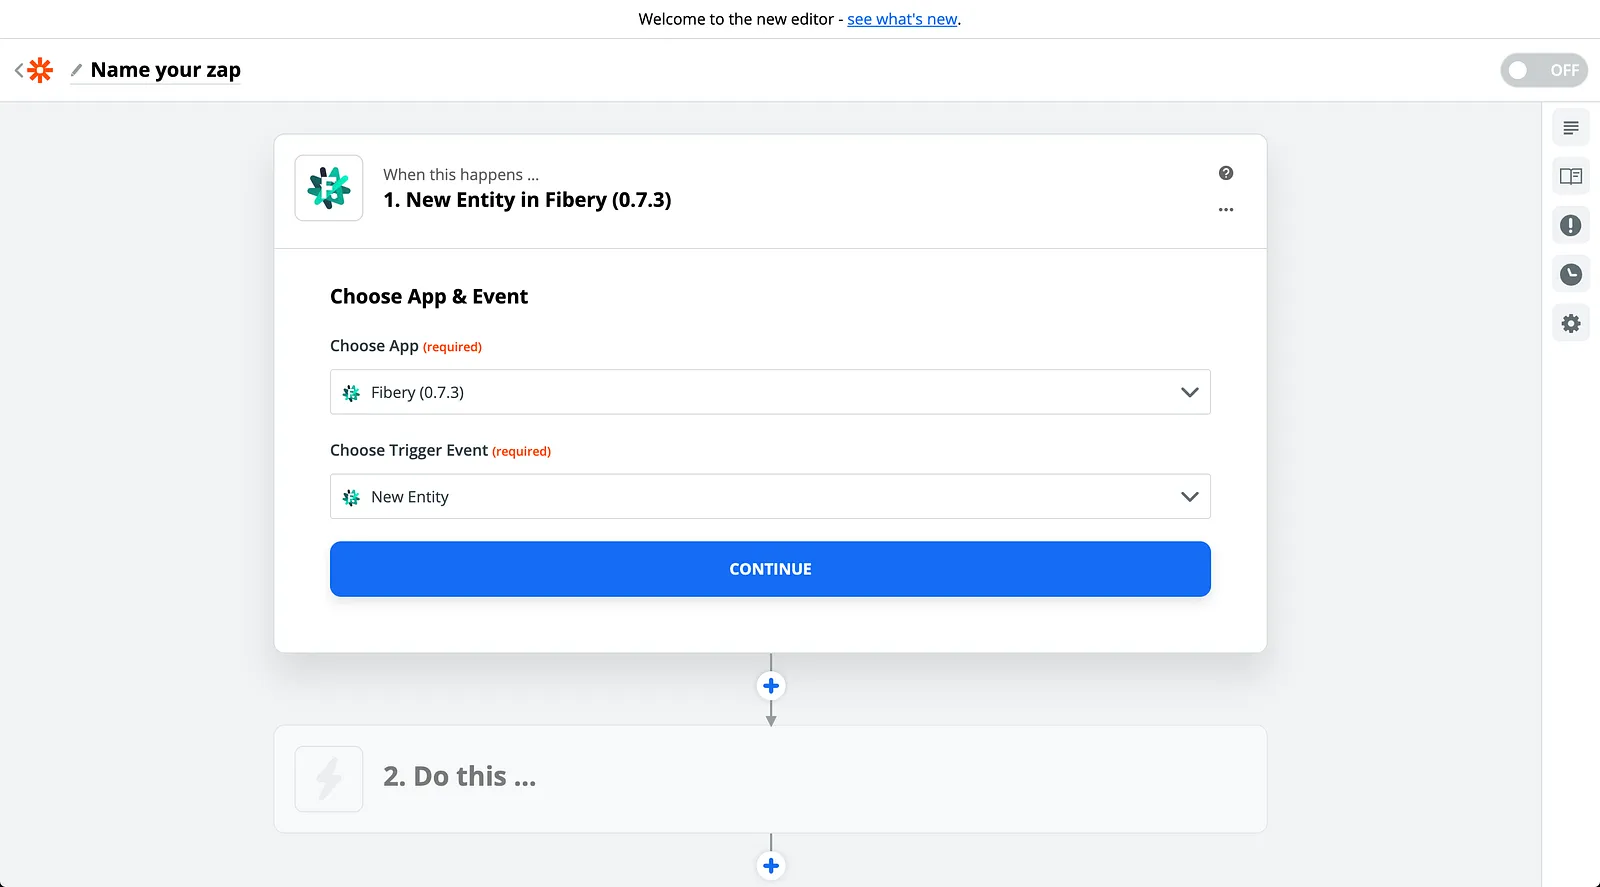Click the "Choose Trigger Event" label

409,450
